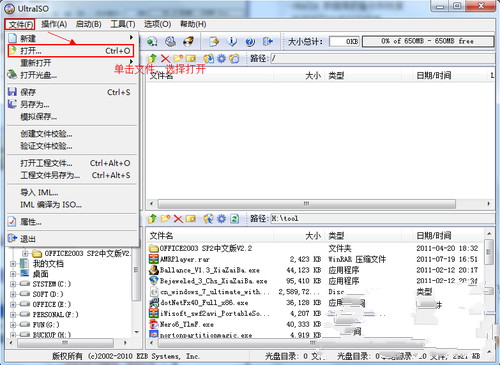Image resolution: width=500 pixels, height=365 pixels.
Task: Expand the FUN (G:) drive node
Action: point(13,325)
